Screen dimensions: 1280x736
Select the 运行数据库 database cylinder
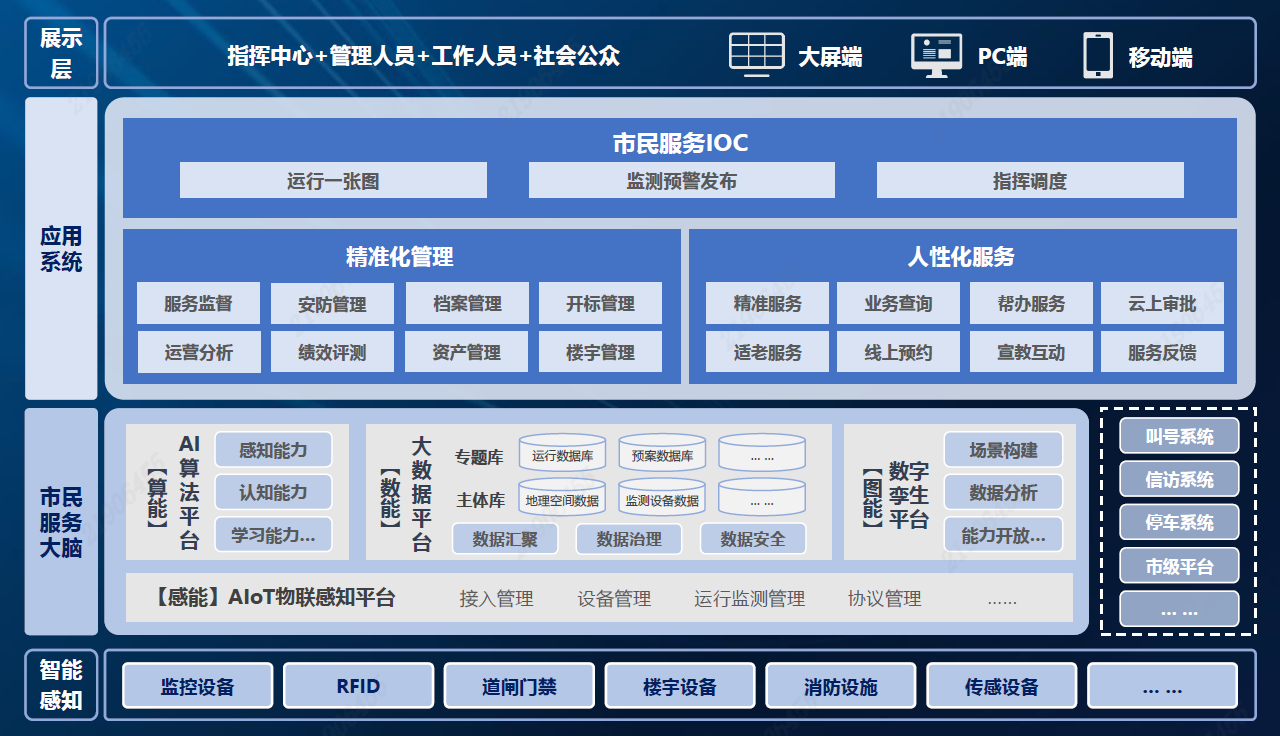click(x=562, y=455)
